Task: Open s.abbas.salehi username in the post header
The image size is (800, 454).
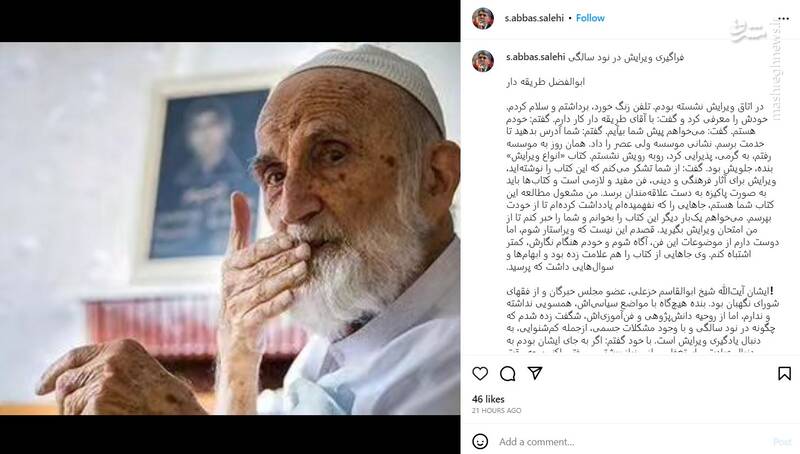Action: click(x=534, y=18)
